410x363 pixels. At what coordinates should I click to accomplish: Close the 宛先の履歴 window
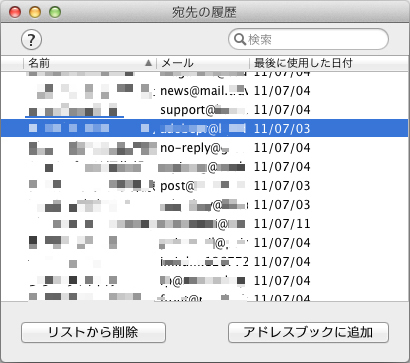click(15, 12)
